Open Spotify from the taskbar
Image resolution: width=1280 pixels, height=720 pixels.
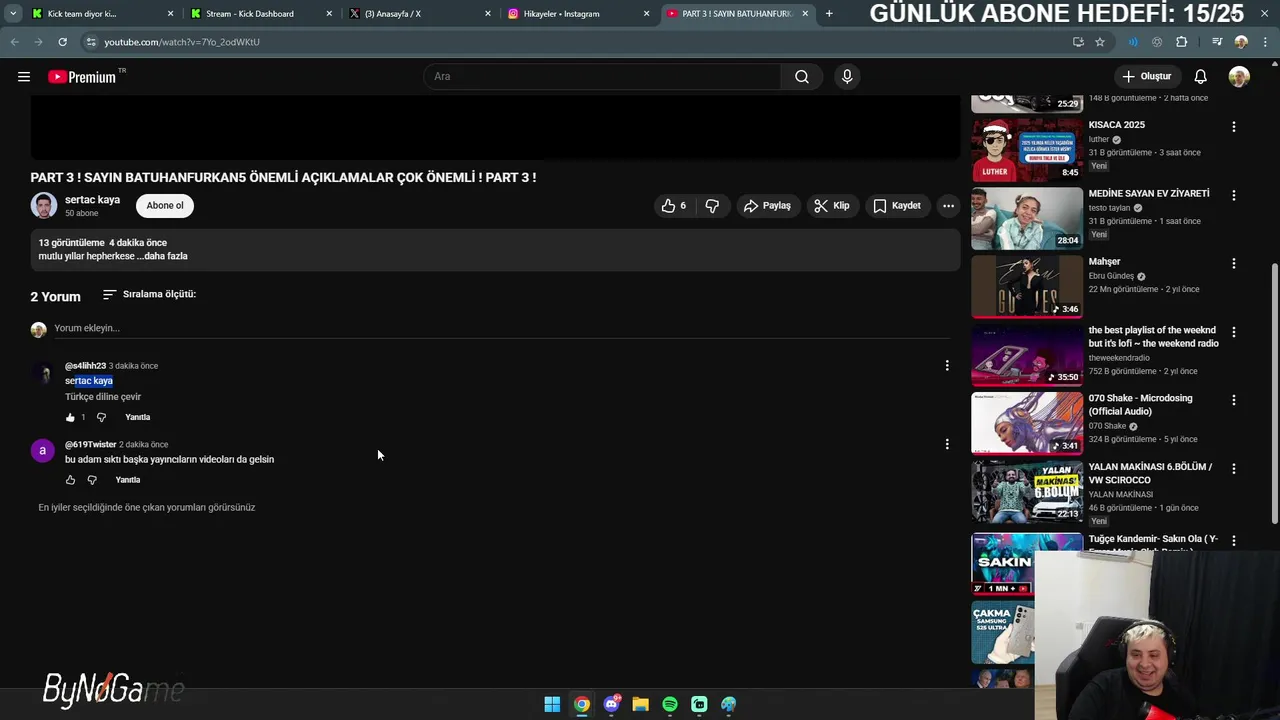coord(670,704)
